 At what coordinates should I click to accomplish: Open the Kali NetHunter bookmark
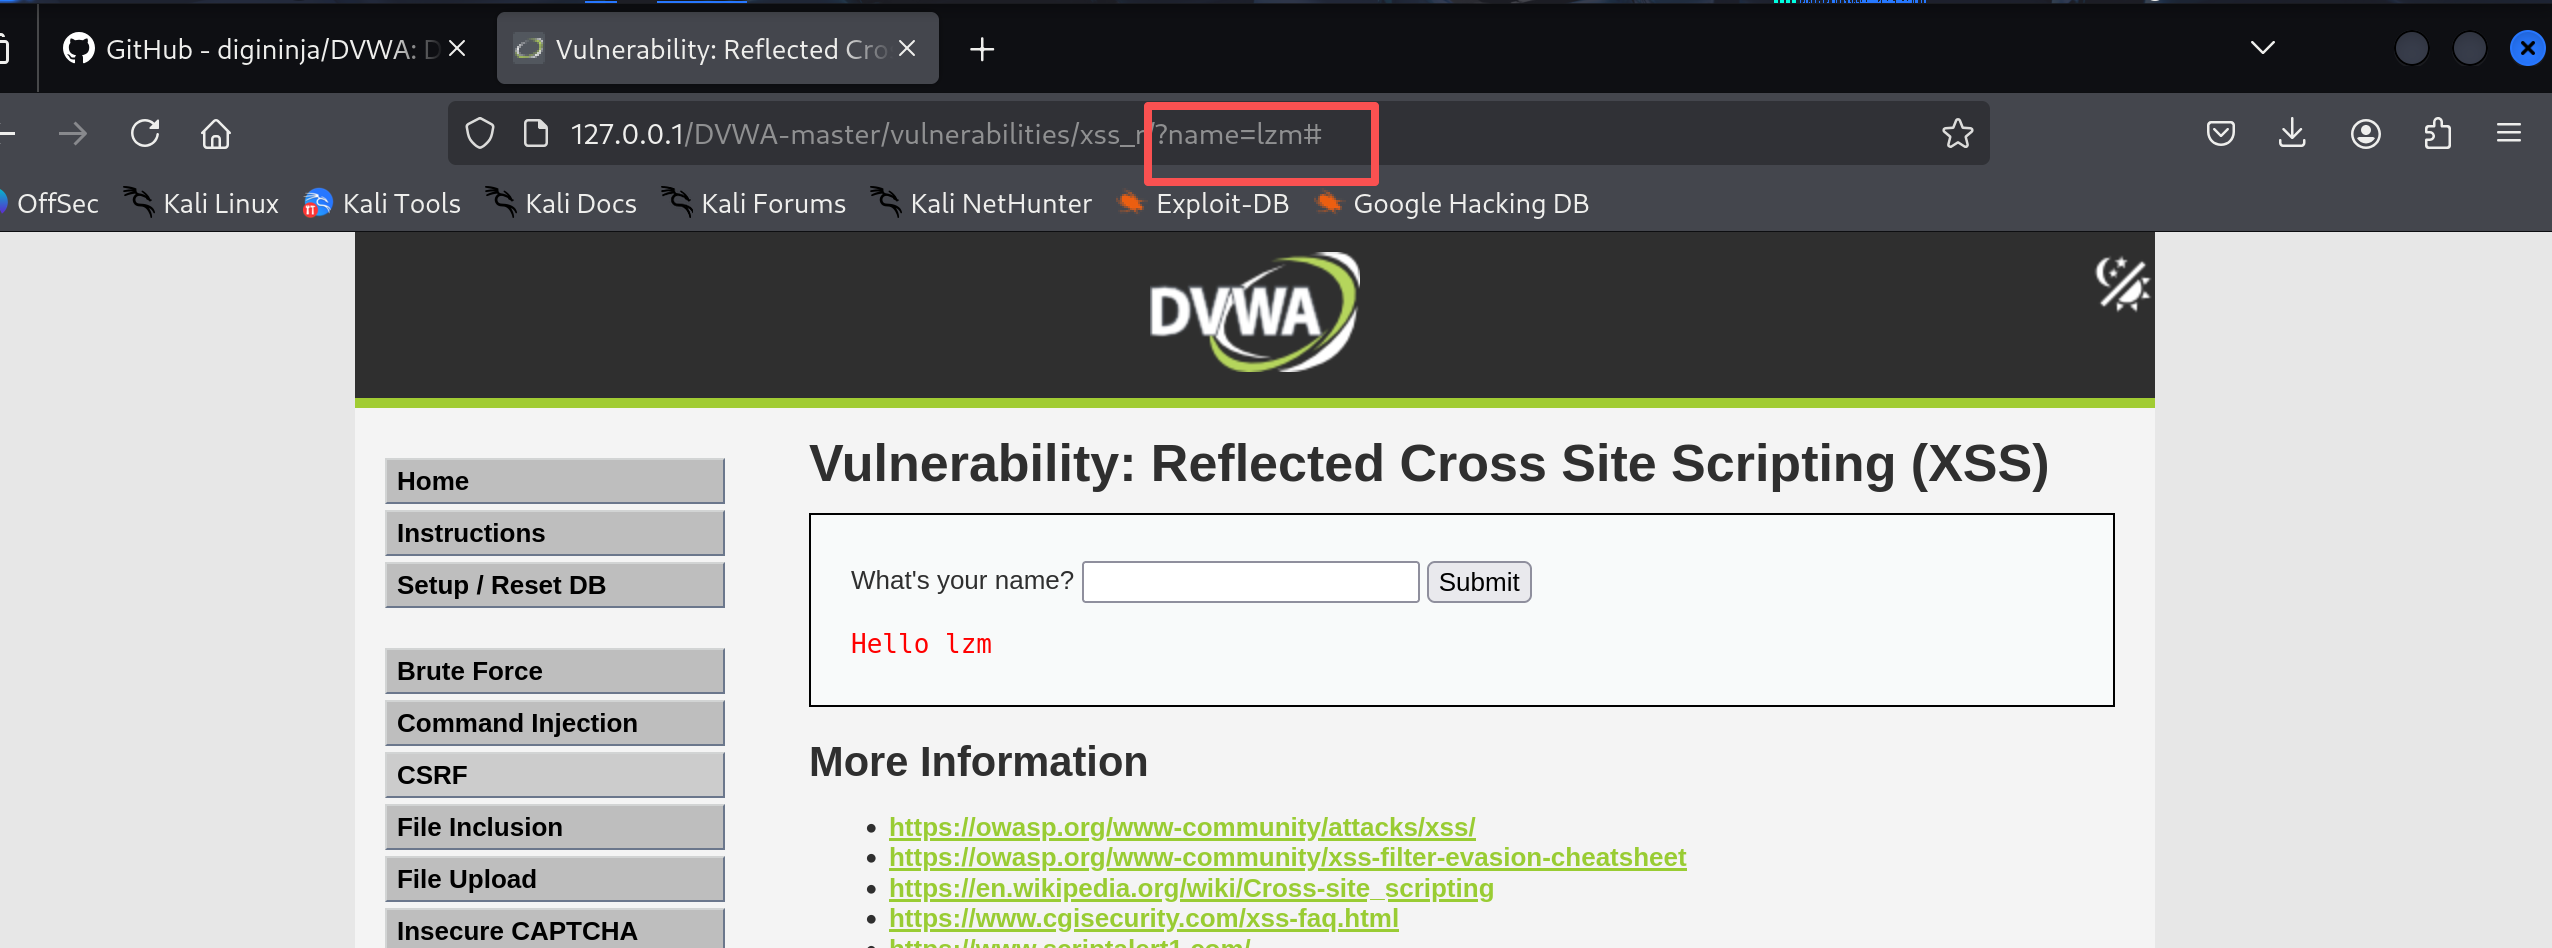point(981,203)
